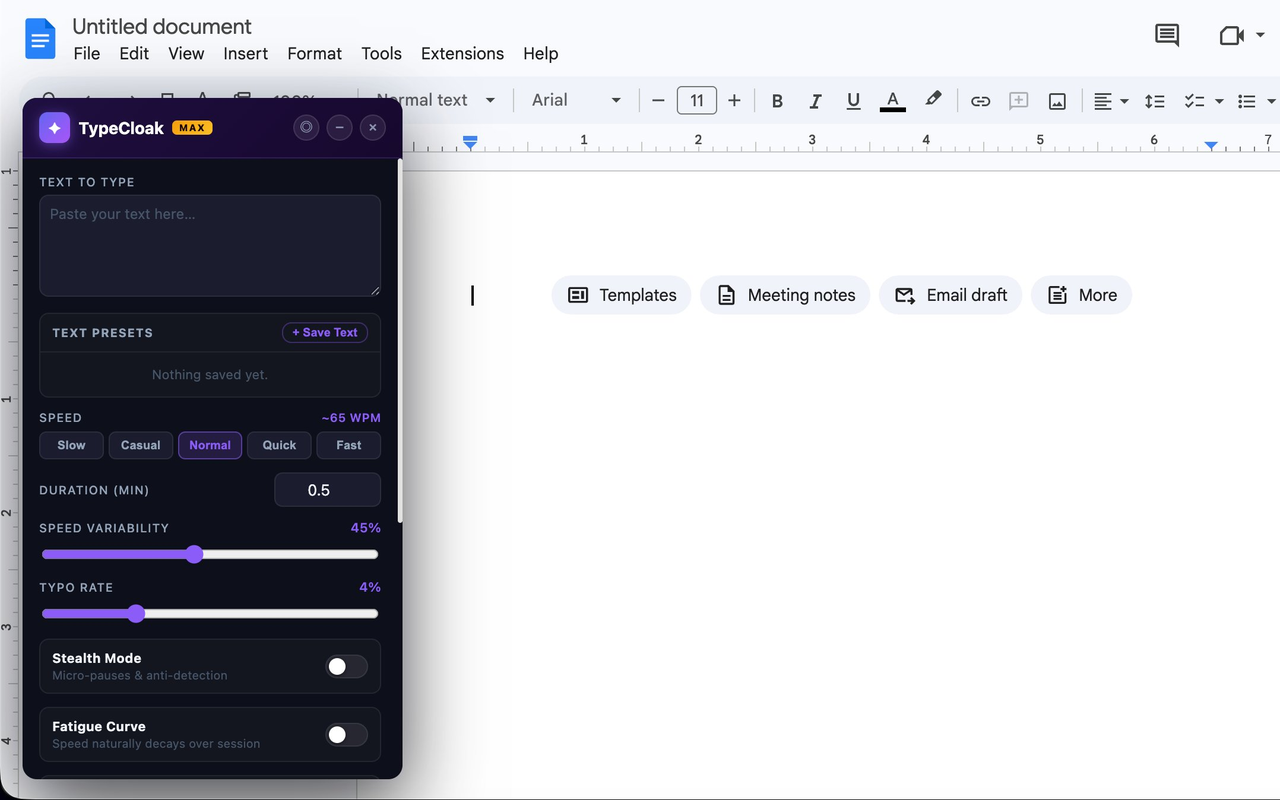Expand the bulleted list dropdown arrow

pyautogui.click(x=1271, y=101)
